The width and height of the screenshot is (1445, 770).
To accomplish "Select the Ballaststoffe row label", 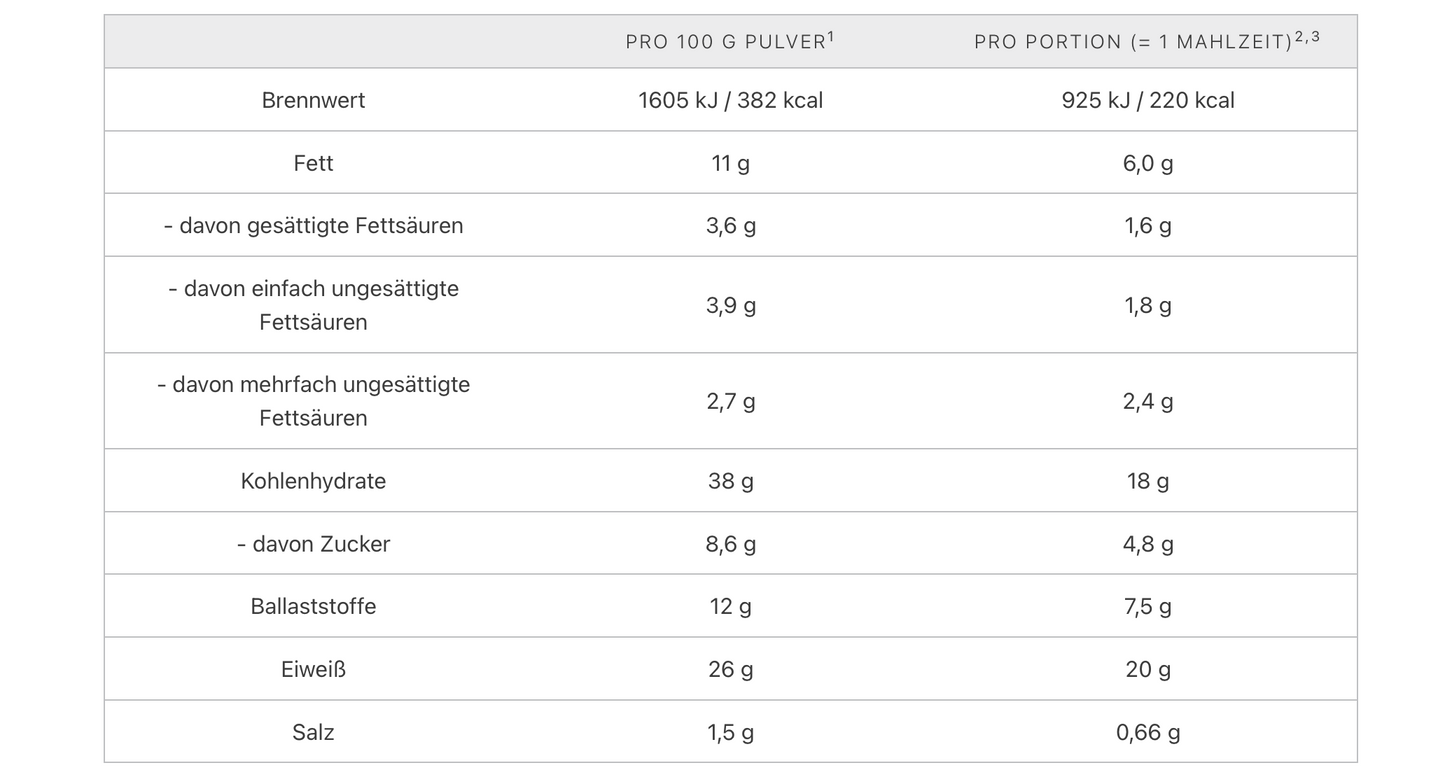I will click(313, 606).
